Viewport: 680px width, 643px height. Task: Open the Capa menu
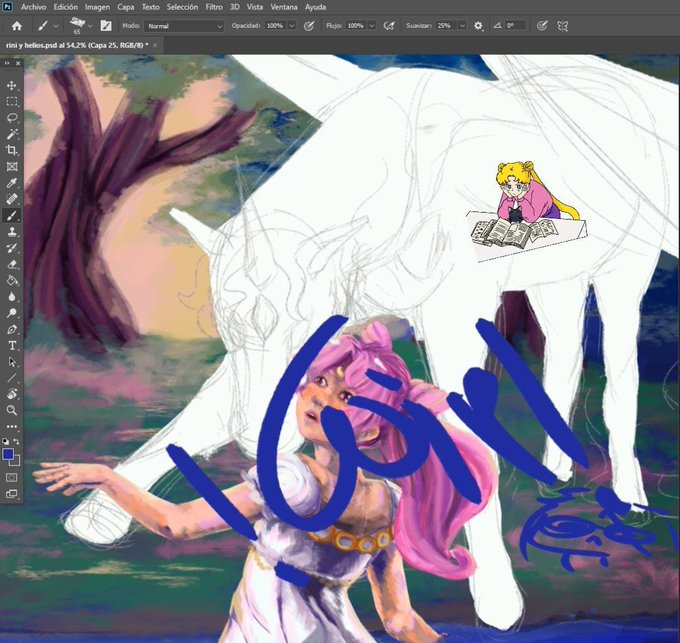click(126, 7)
